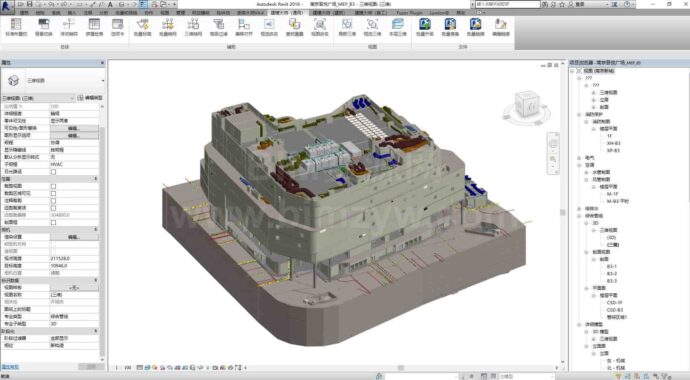Click 编辑 button for 可见性/图形替换
Viewport: 690px width, 380px height.
point(74,128)
